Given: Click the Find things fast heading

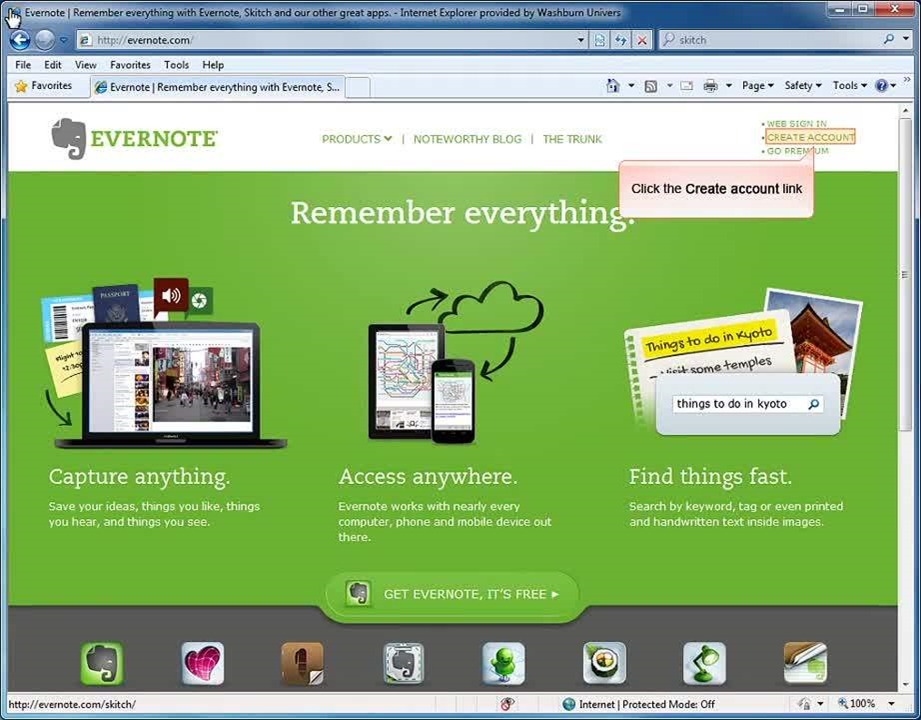Looking at the screenshot, I should point(710,476).
